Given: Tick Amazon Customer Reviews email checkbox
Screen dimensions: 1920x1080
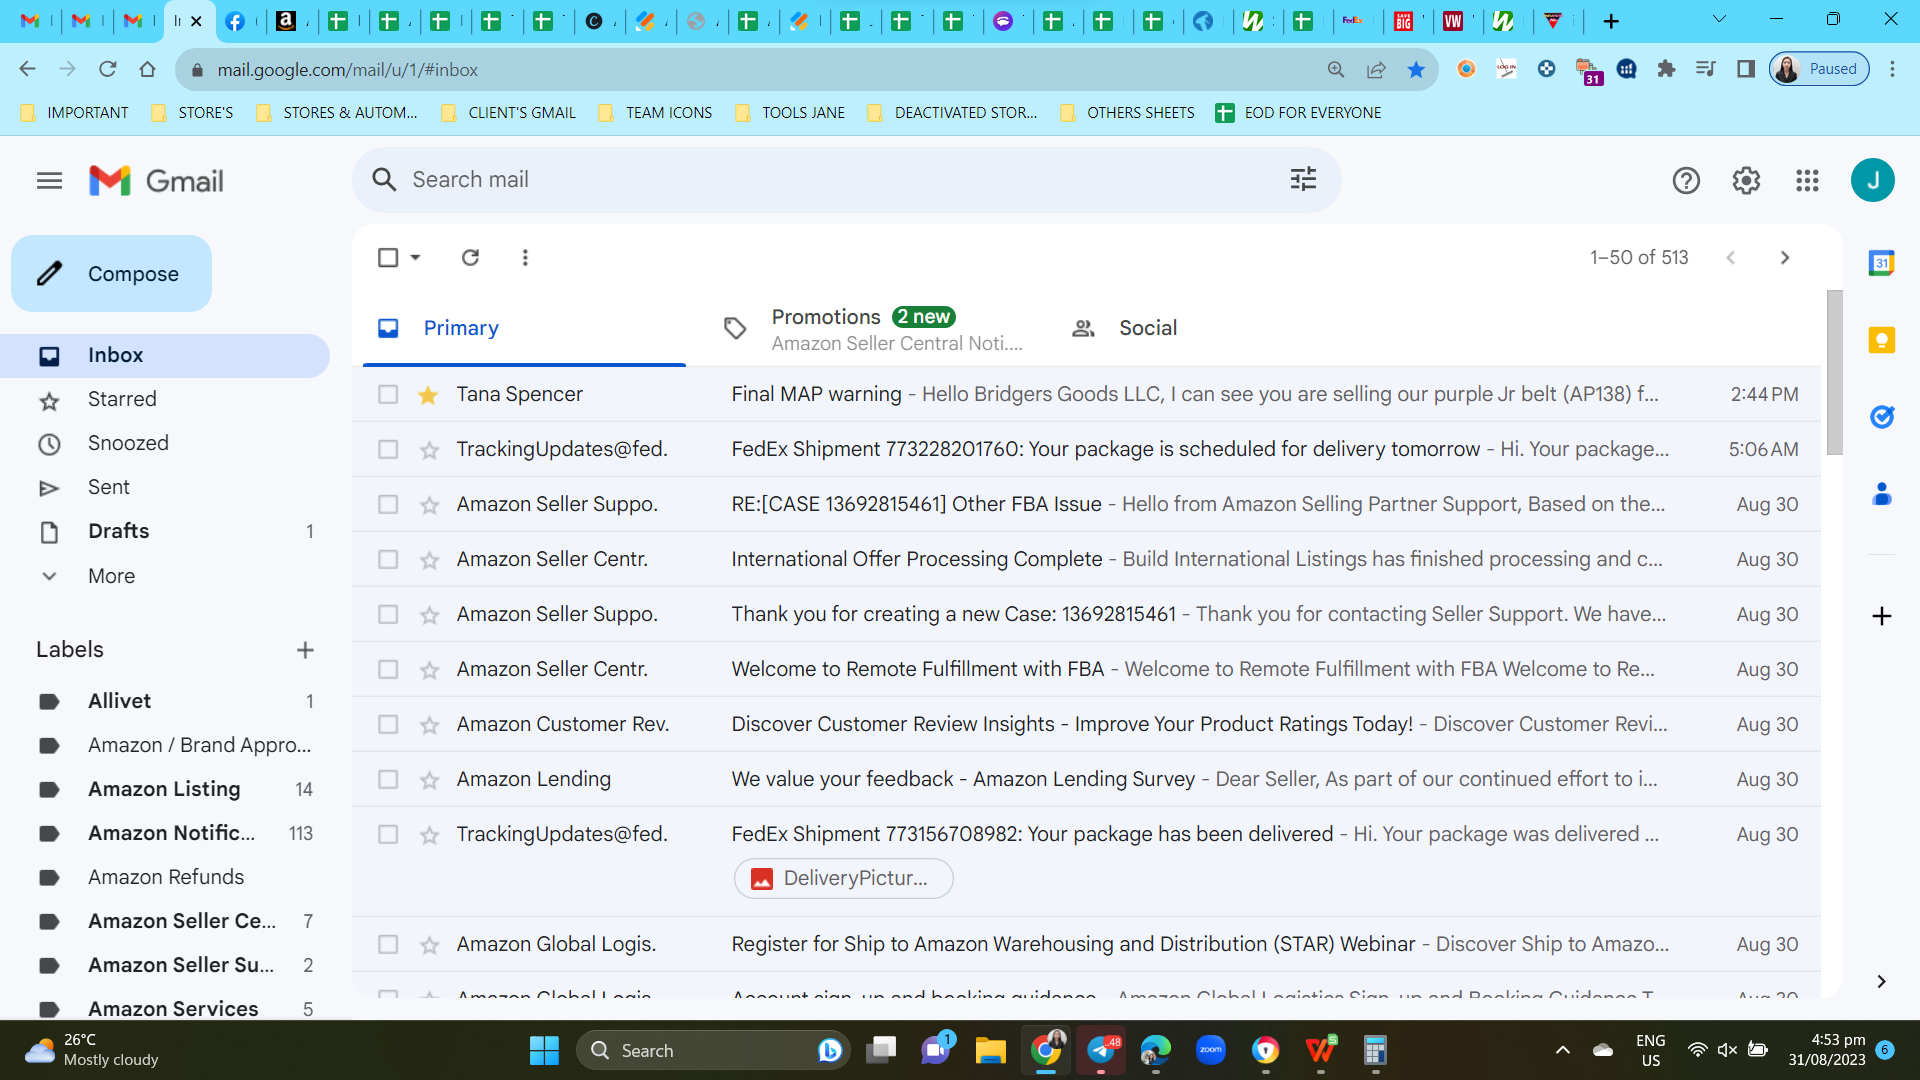Looking at the screenshot, I should coord(388,725).
